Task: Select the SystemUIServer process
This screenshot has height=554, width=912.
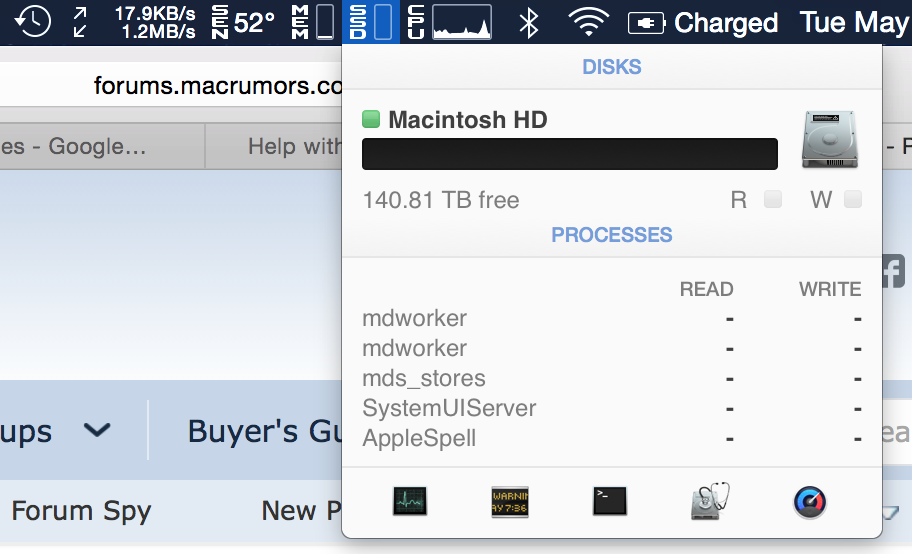Action: coord(612,409)
